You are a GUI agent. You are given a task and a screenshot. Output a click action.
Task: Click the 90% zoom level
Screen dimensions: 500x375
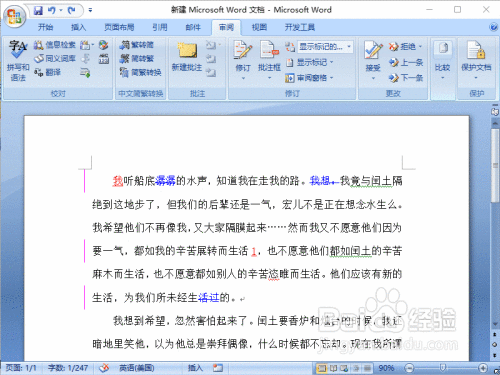click(386, 368)
